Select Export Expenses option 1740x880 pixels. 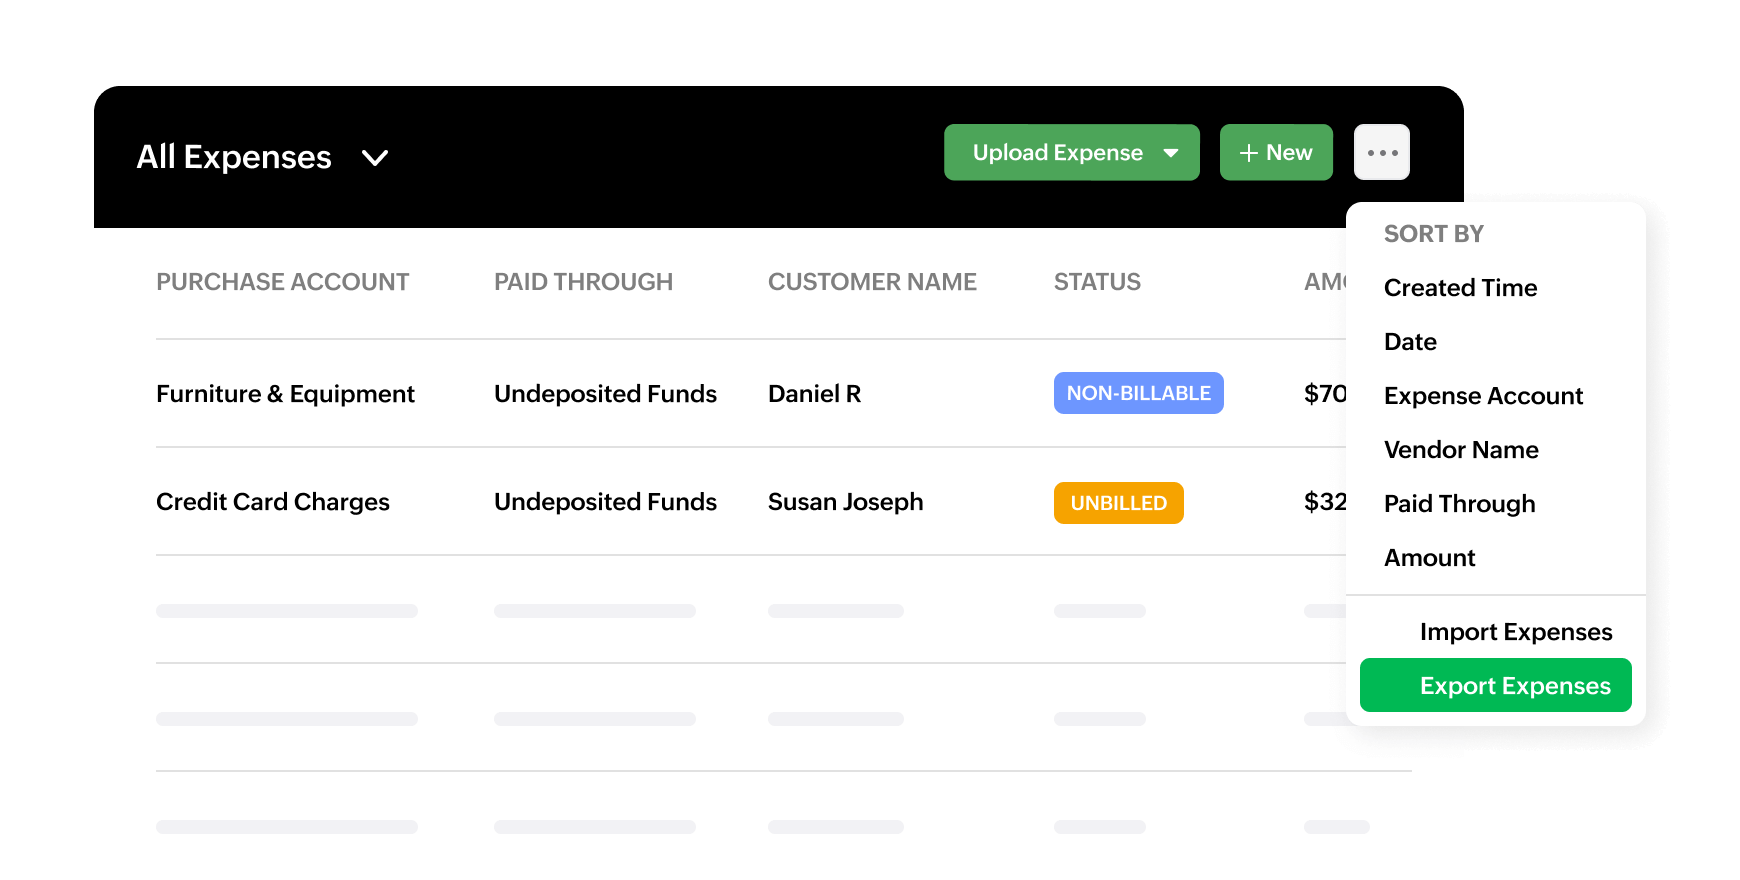click(1515, 686)
